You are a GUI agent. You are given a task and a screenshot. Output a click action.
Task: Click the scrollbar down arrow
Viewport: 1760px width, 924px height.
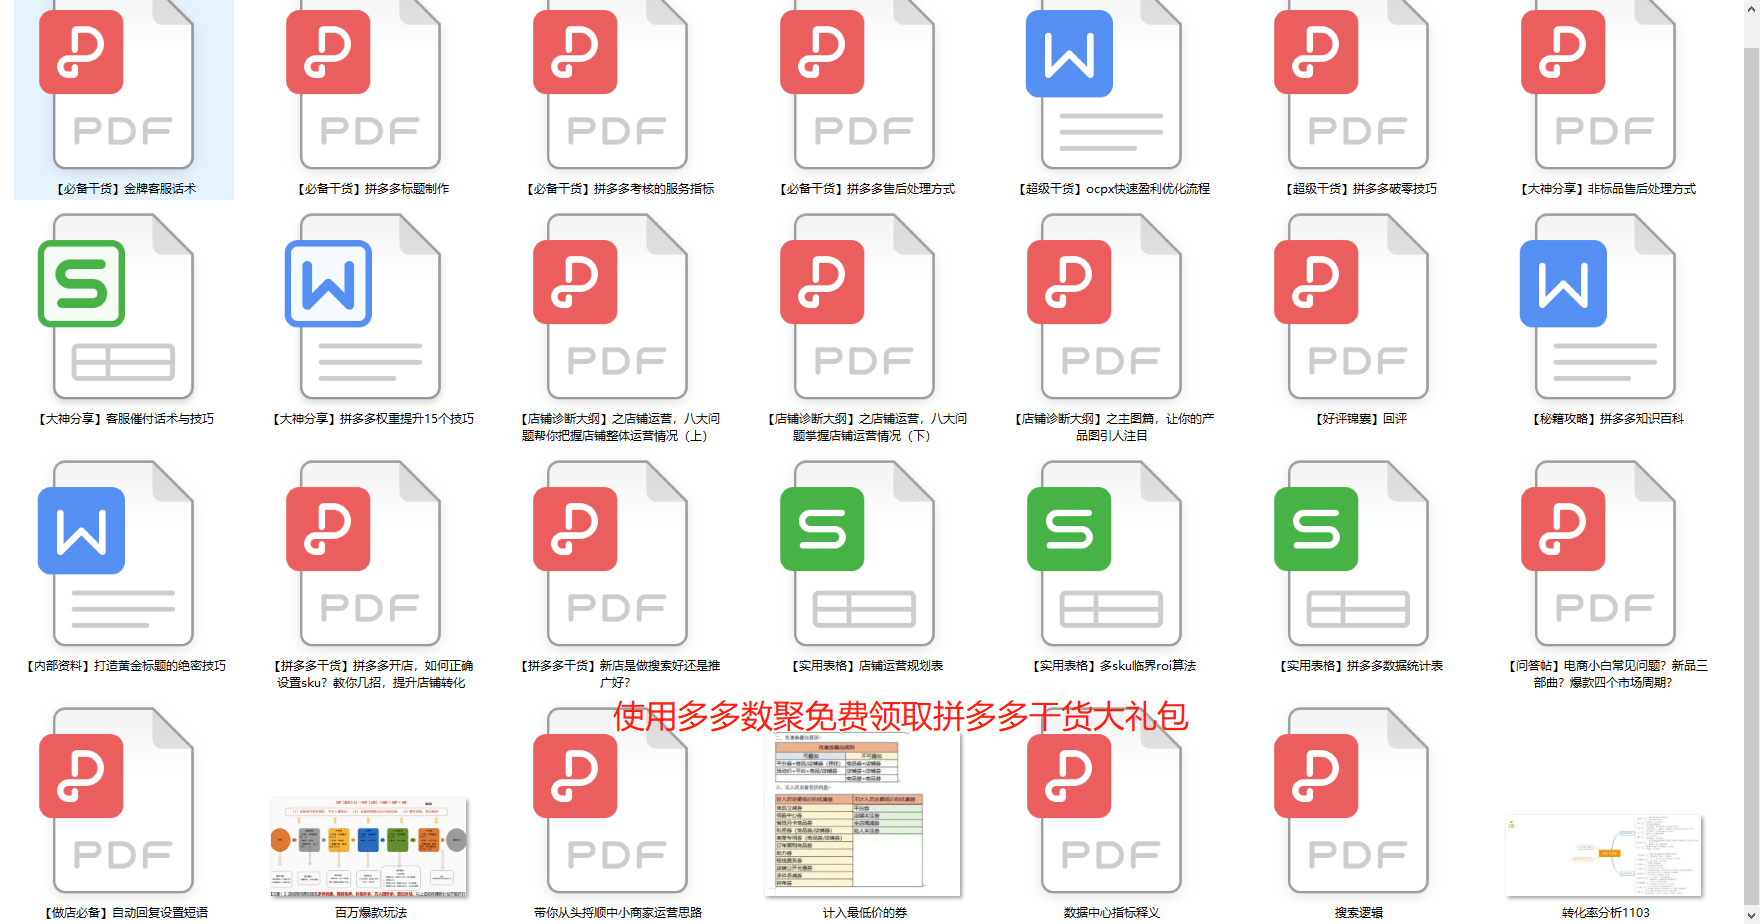coord(1750,913)
